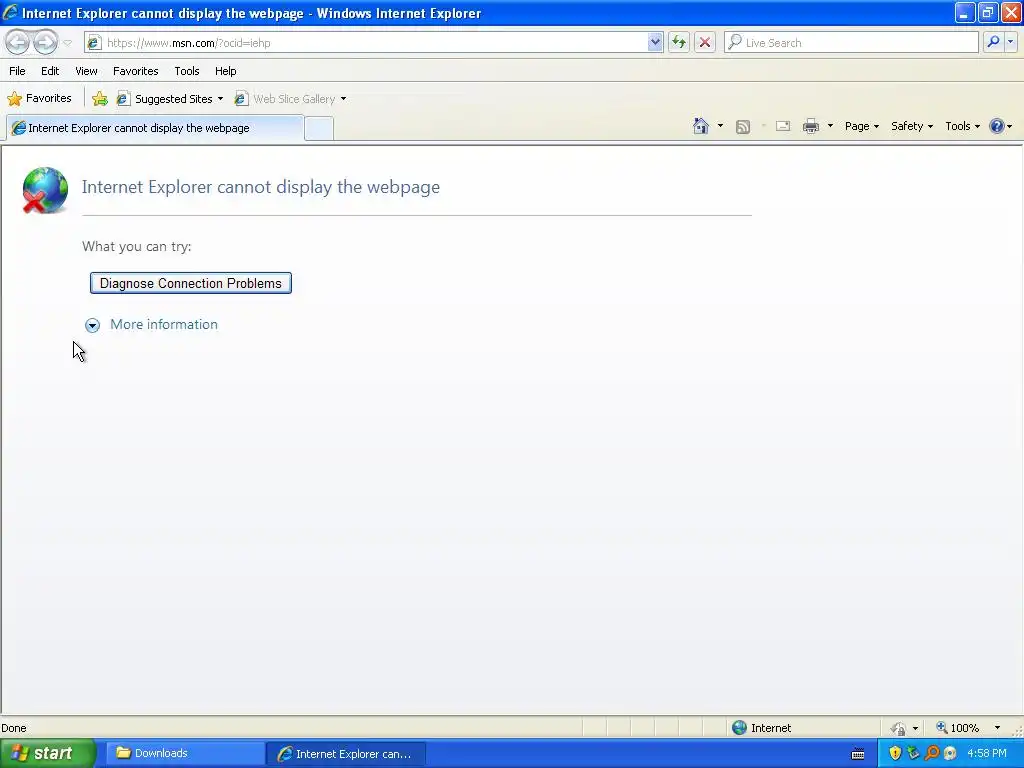Click the Protected Mode status icon
The width and height of the screenshot is (1024, 768).
click(898, 728)
